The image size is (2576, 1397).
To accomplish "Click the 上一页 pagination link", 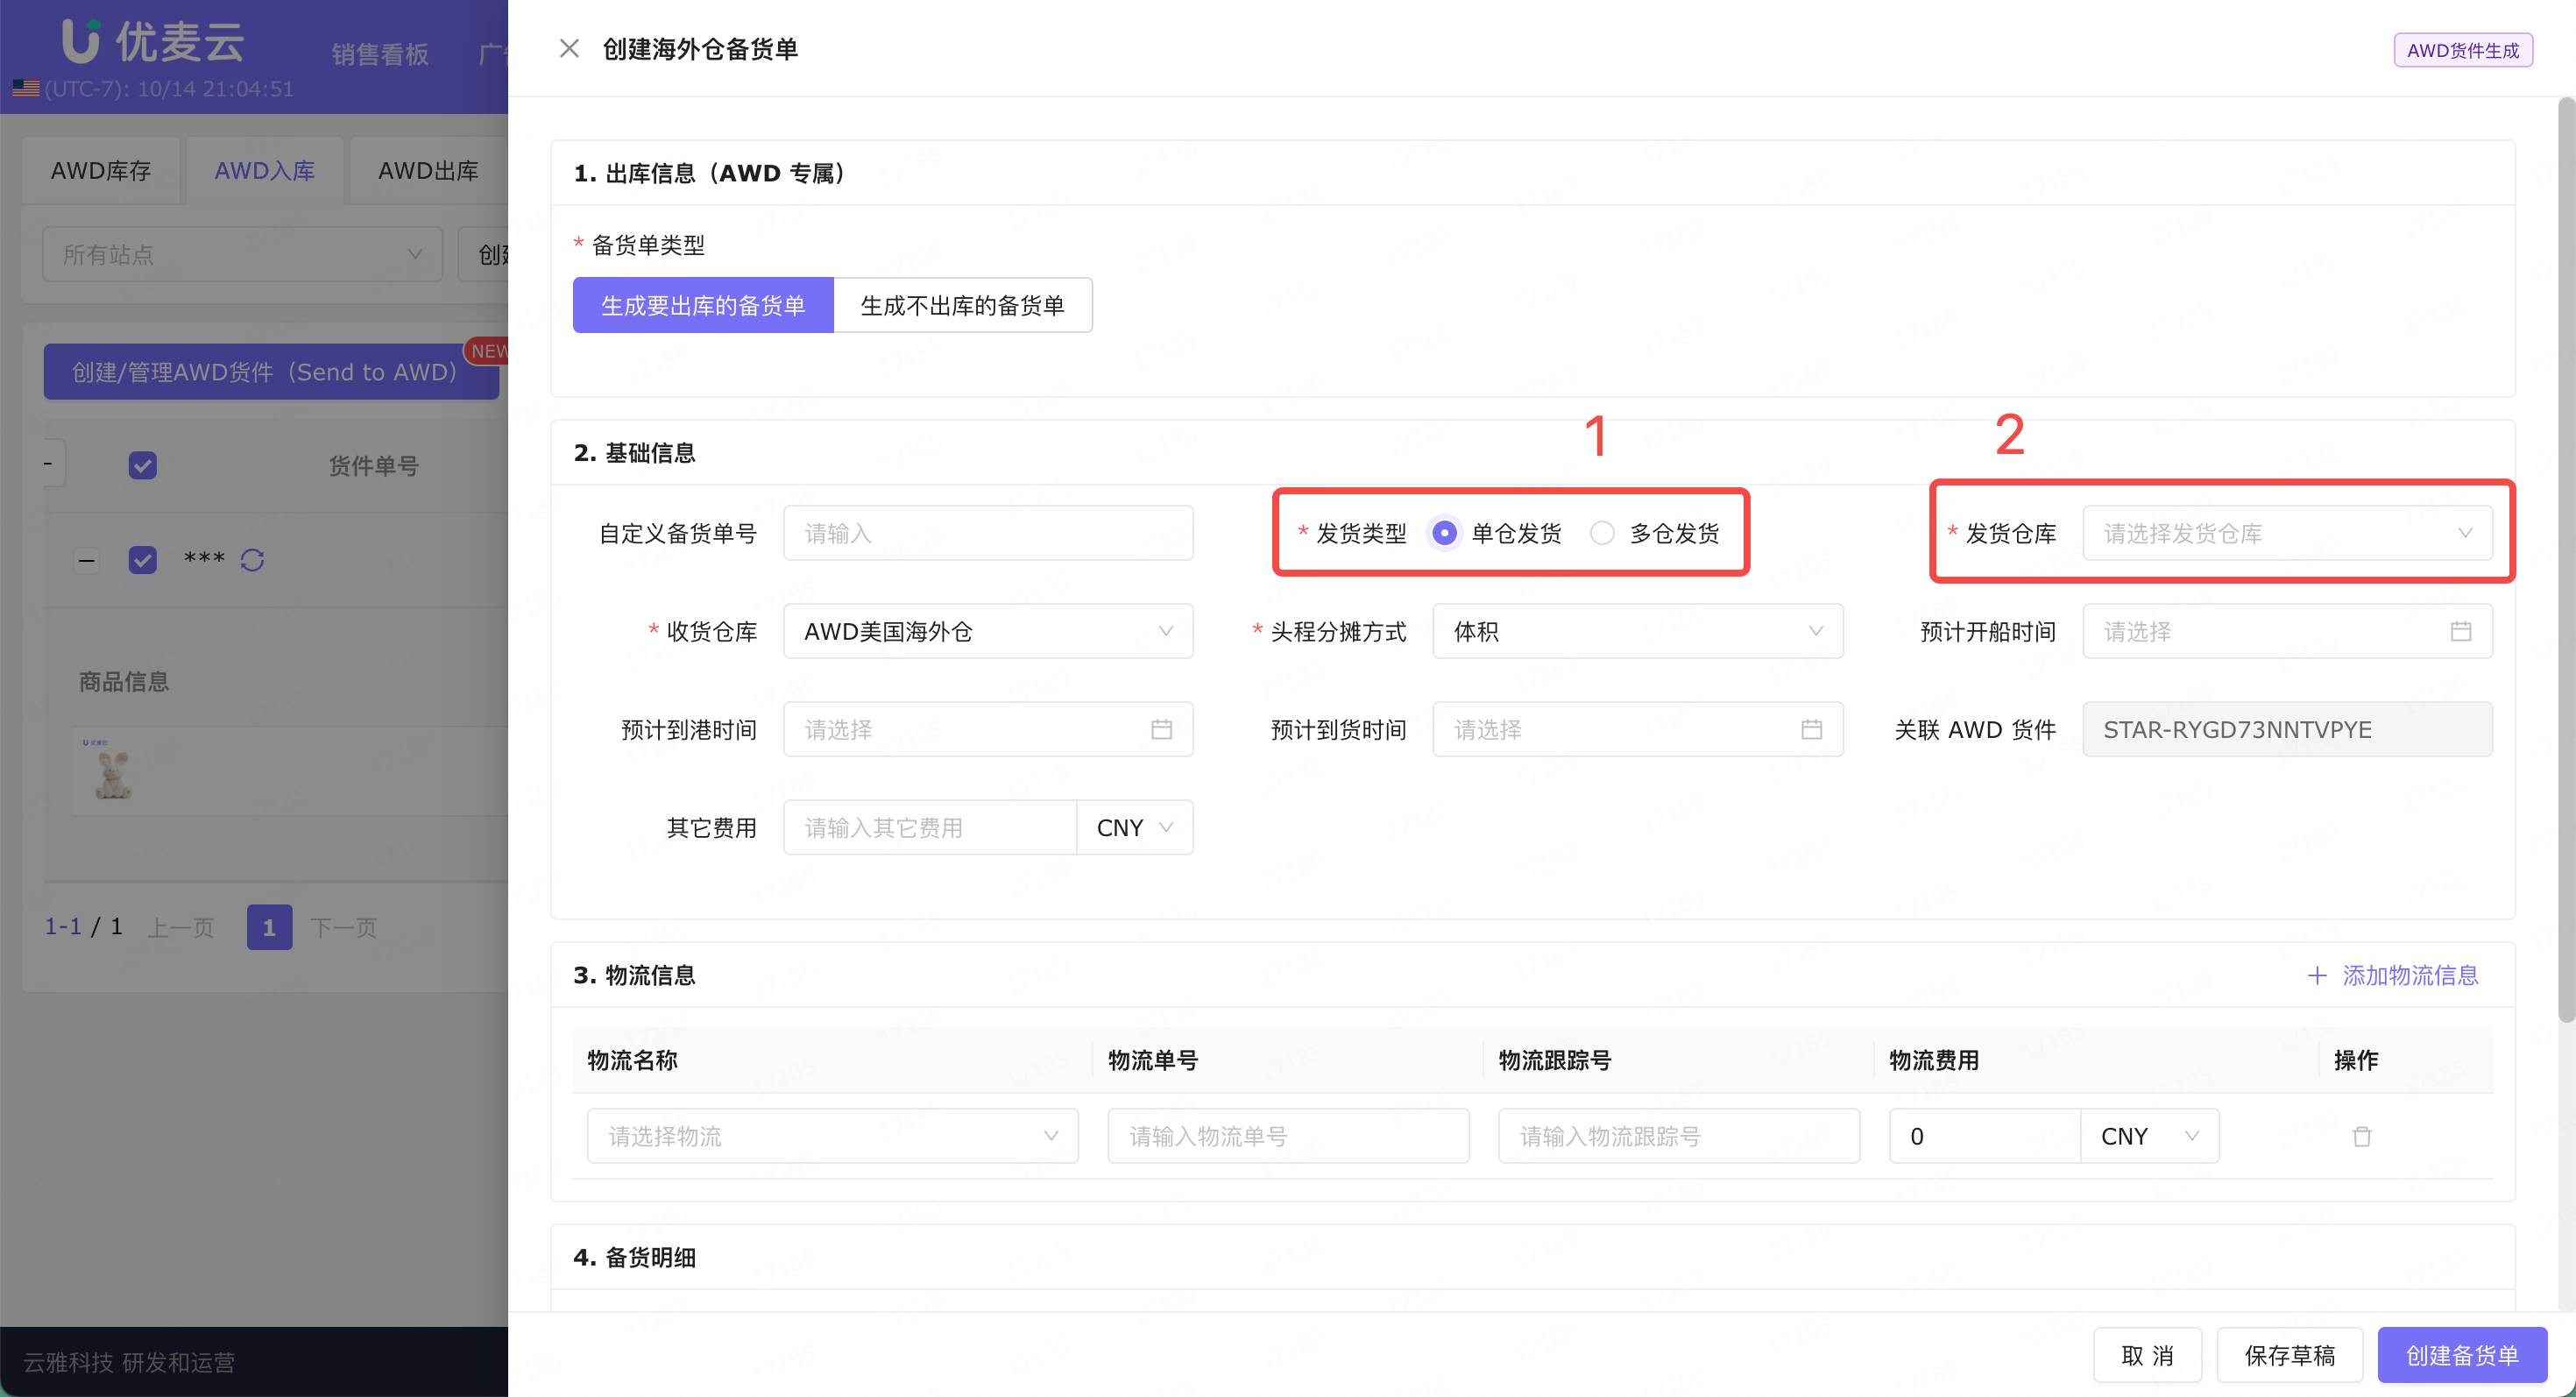I will pyautogui.click(x=181, y=927).
